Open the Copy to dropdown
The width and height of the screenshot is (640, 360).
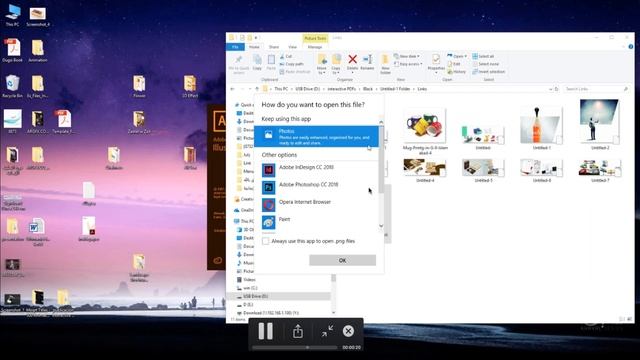point(336,64)
